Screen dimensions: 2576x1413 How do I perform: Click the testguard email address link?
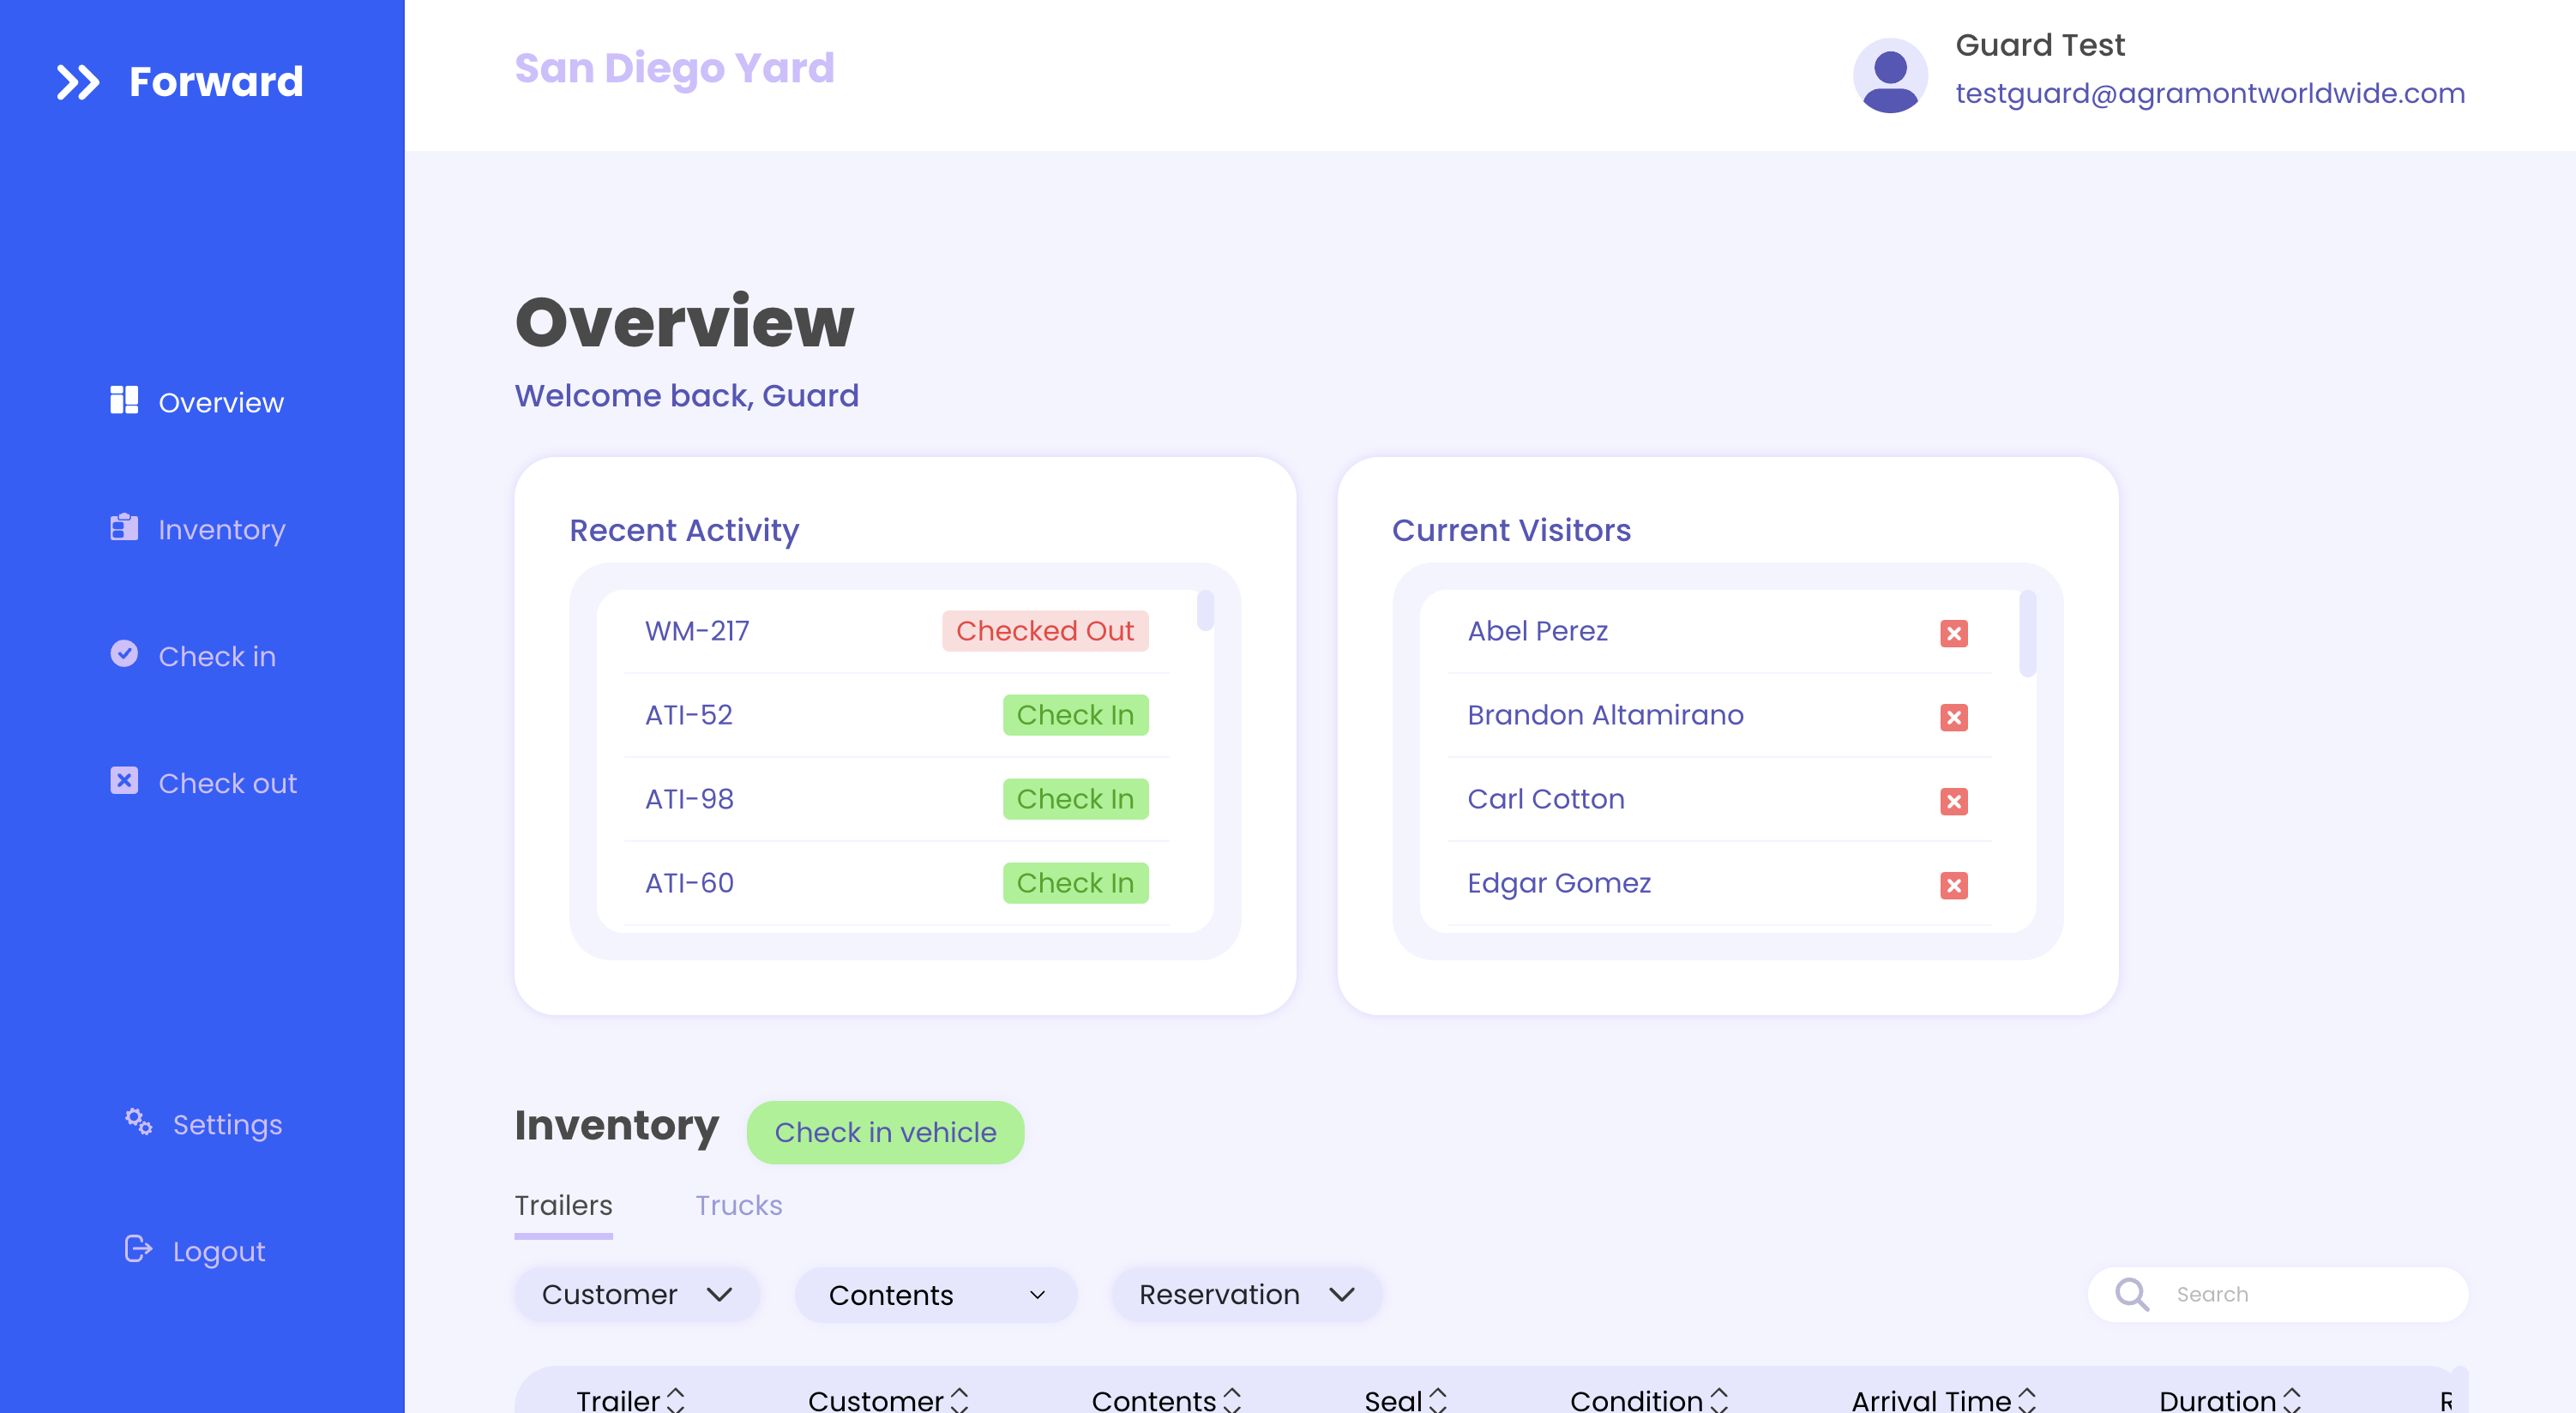tap(2210, 93)
